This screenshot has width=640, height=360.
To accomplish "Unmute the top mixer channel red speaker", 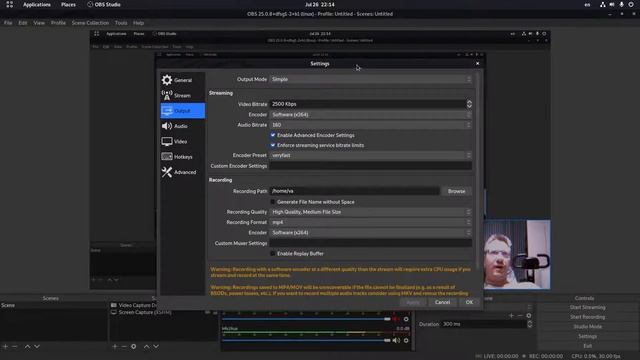I will pos(396,319).
